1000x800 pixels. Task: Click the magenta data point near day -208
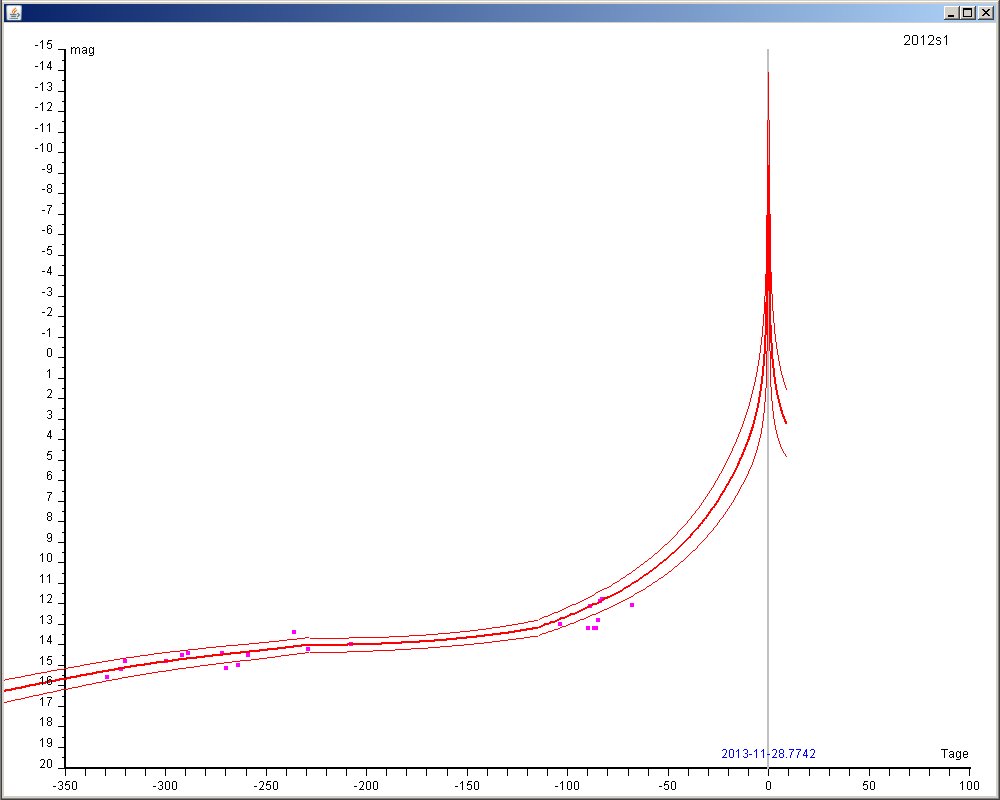point(350,644)
